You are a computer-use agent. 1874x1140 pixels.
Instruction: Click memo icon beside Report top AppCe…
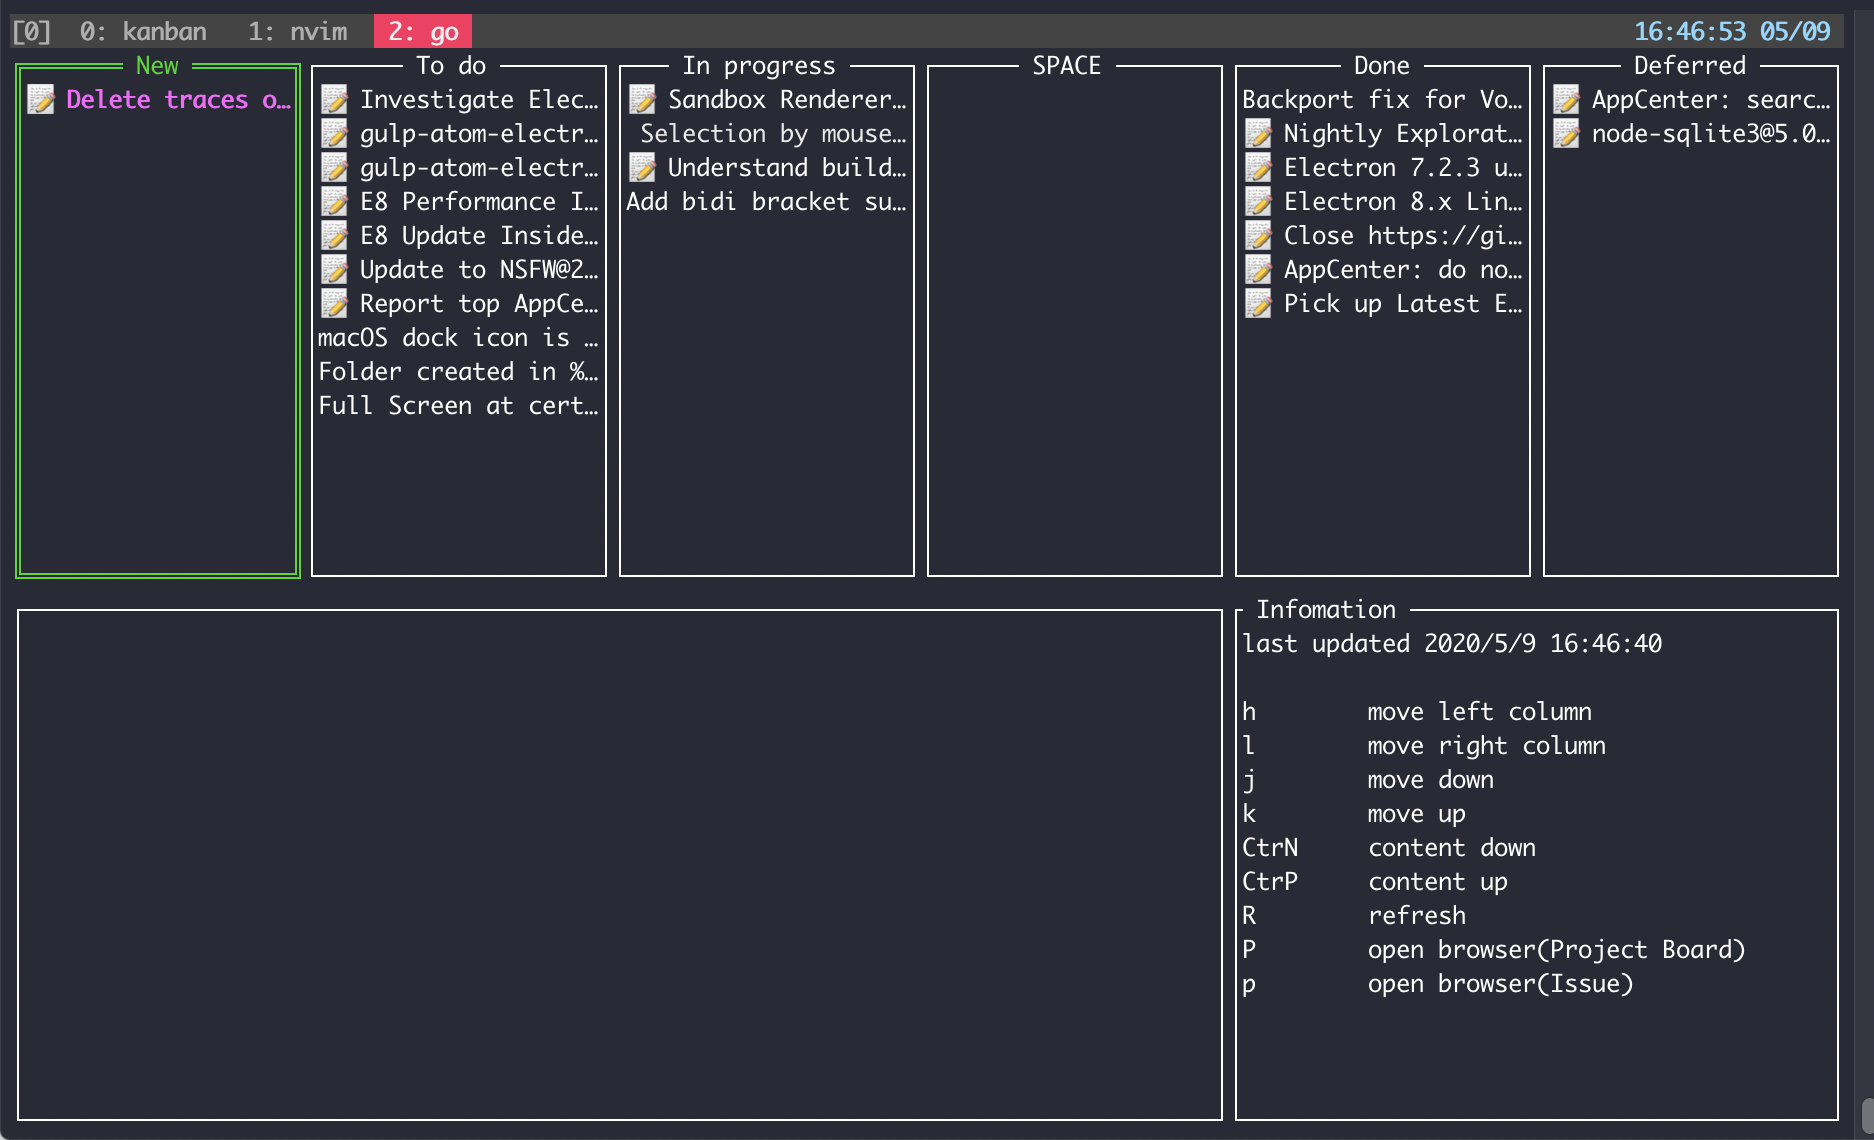point(335,303)
